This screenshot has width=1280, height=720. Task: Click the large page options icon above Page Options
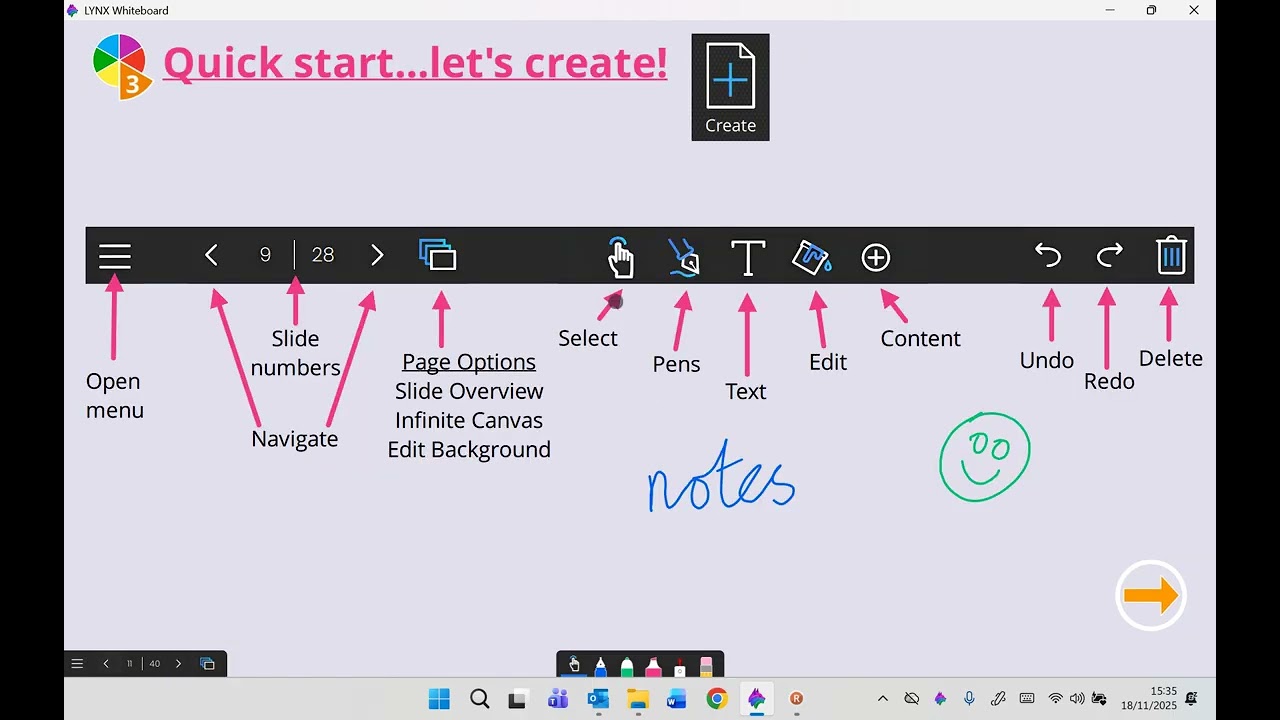click(x=438, y=255)
